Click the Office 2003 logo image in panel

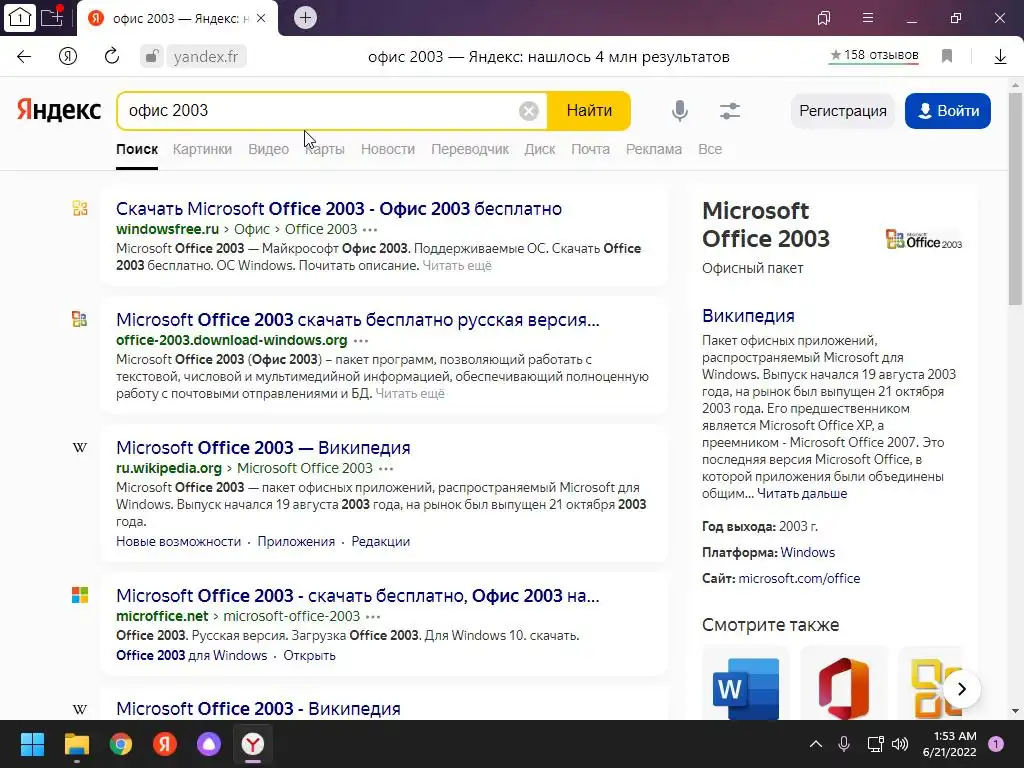tap(923, 239)
